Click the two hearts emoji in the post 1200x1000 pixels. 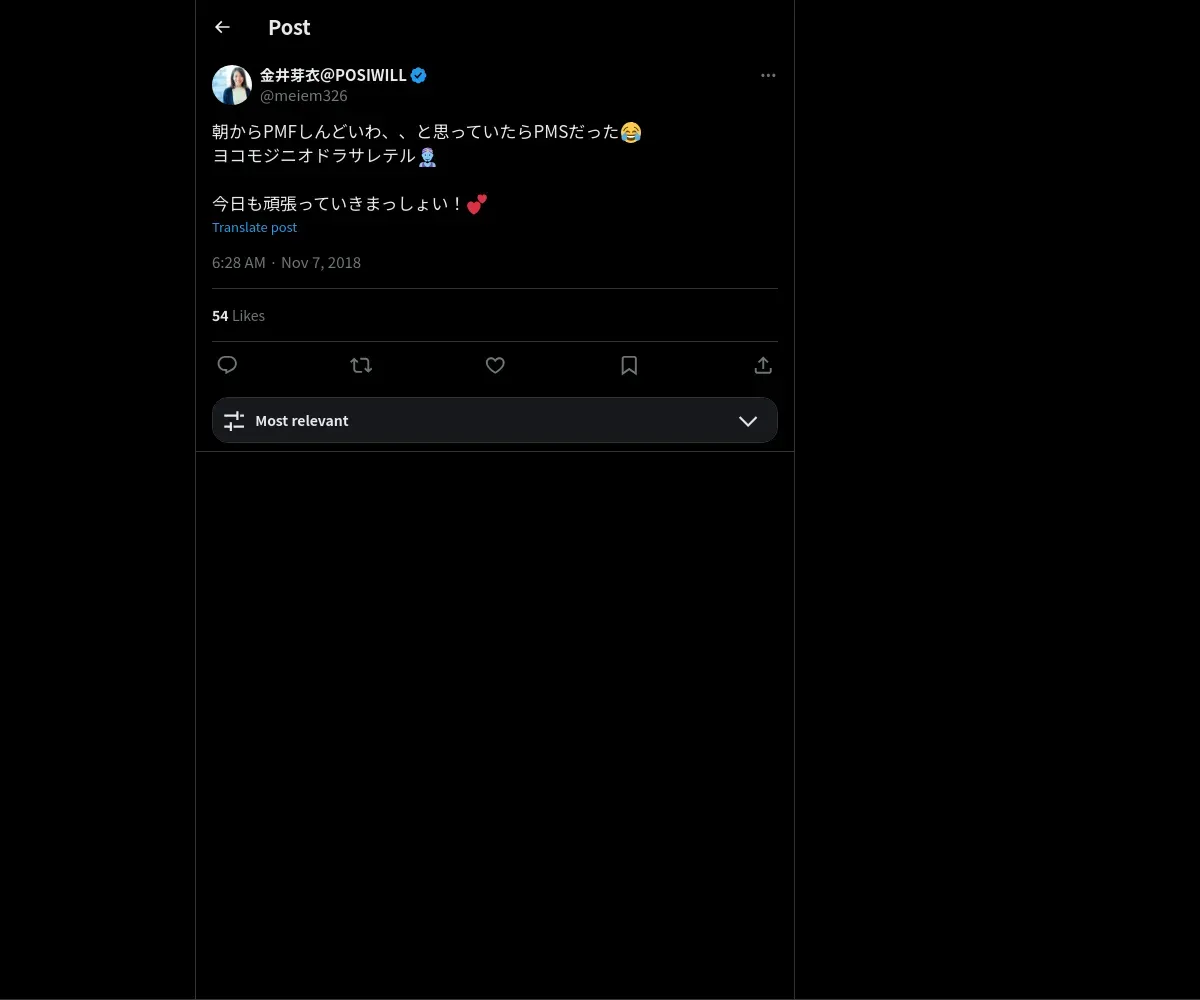[477, 204]
